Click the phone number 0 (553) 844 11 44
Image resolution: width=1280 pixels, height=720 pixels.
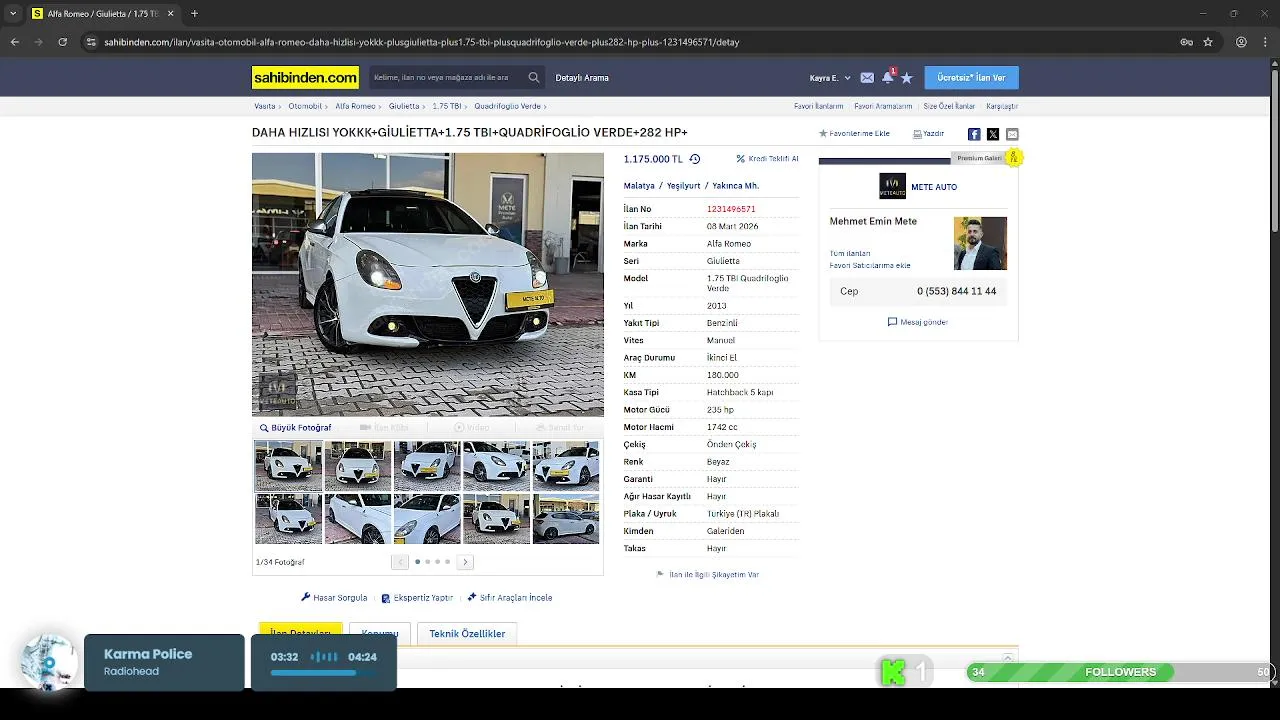pyautogui.click(x=956, y=291)
